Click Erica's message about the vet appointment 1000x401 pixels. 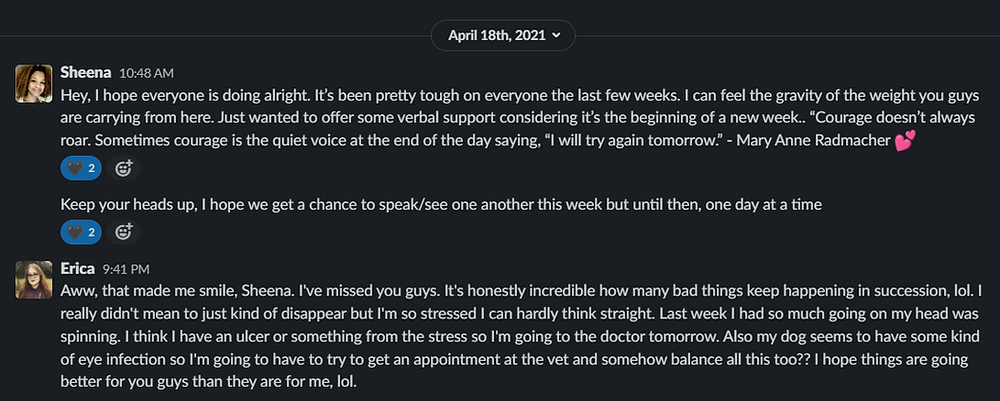pos(515,337)
